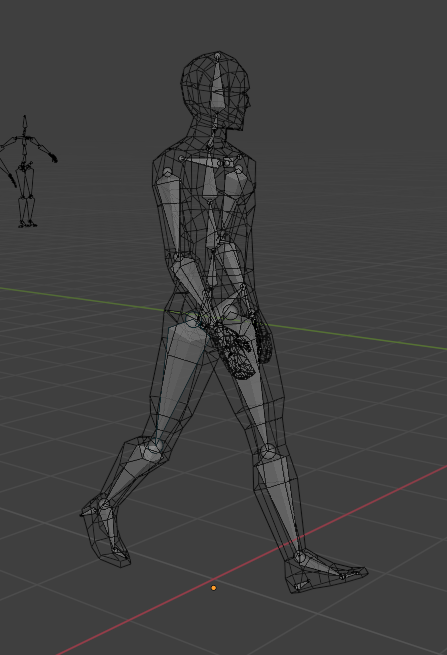Image resolution: width=447 pixels, height=655 pixels.
Task: Select the small T-pose armature in background
Action: pyautogui.click(x=27, y=171)
